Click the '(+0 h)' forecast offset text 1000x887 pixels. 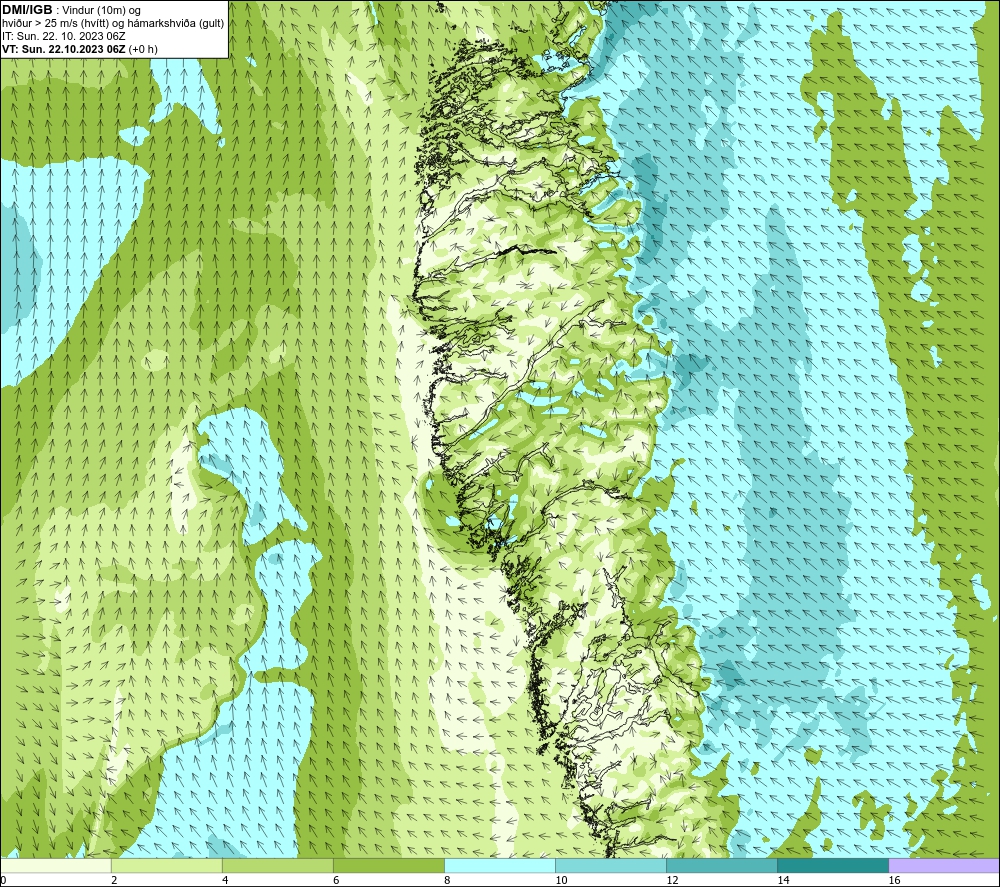(x=143, y=49)
